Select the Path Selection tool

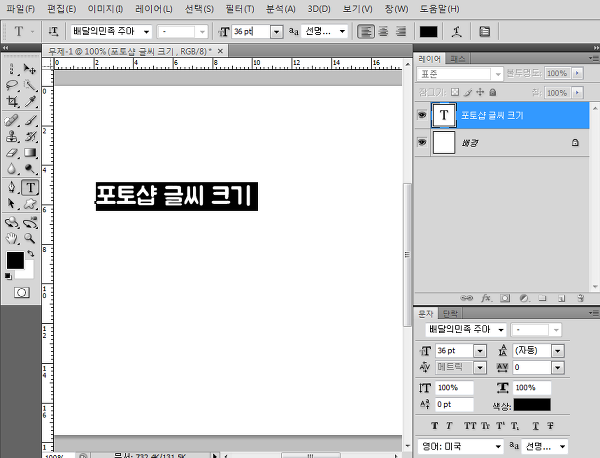(x=12, y=204)
